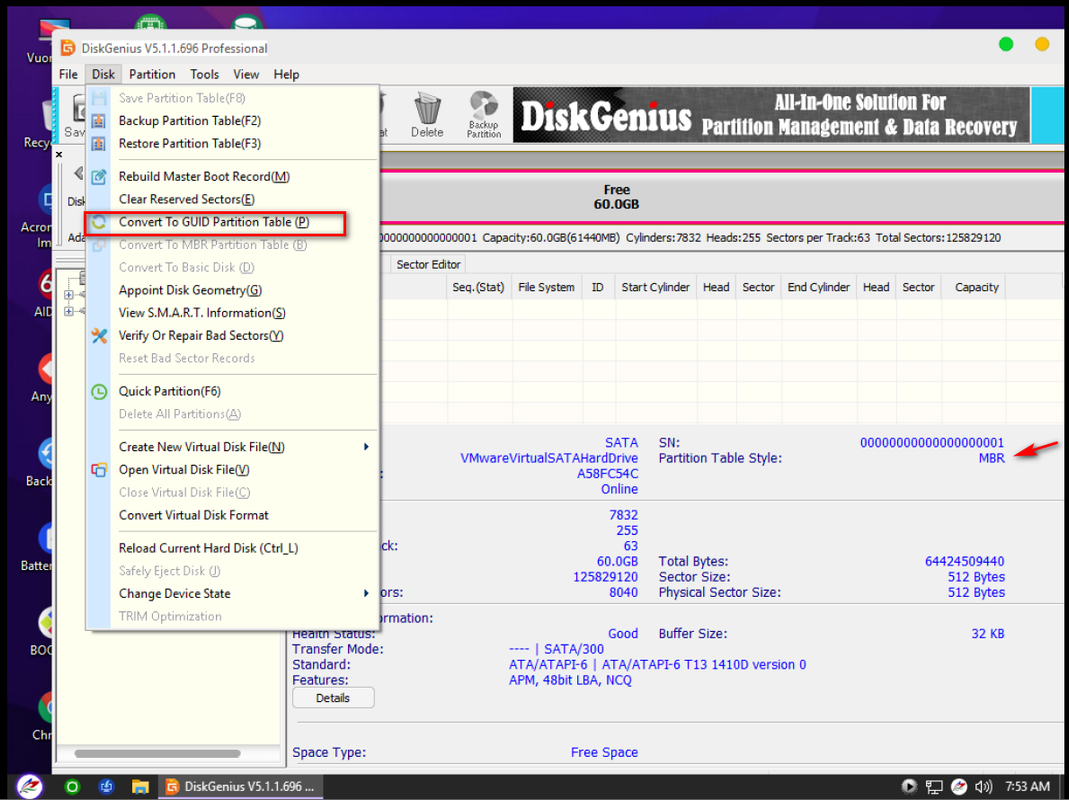Choose Backup Partition Table(F2)
1069x800 pixels.
[190, 121]
